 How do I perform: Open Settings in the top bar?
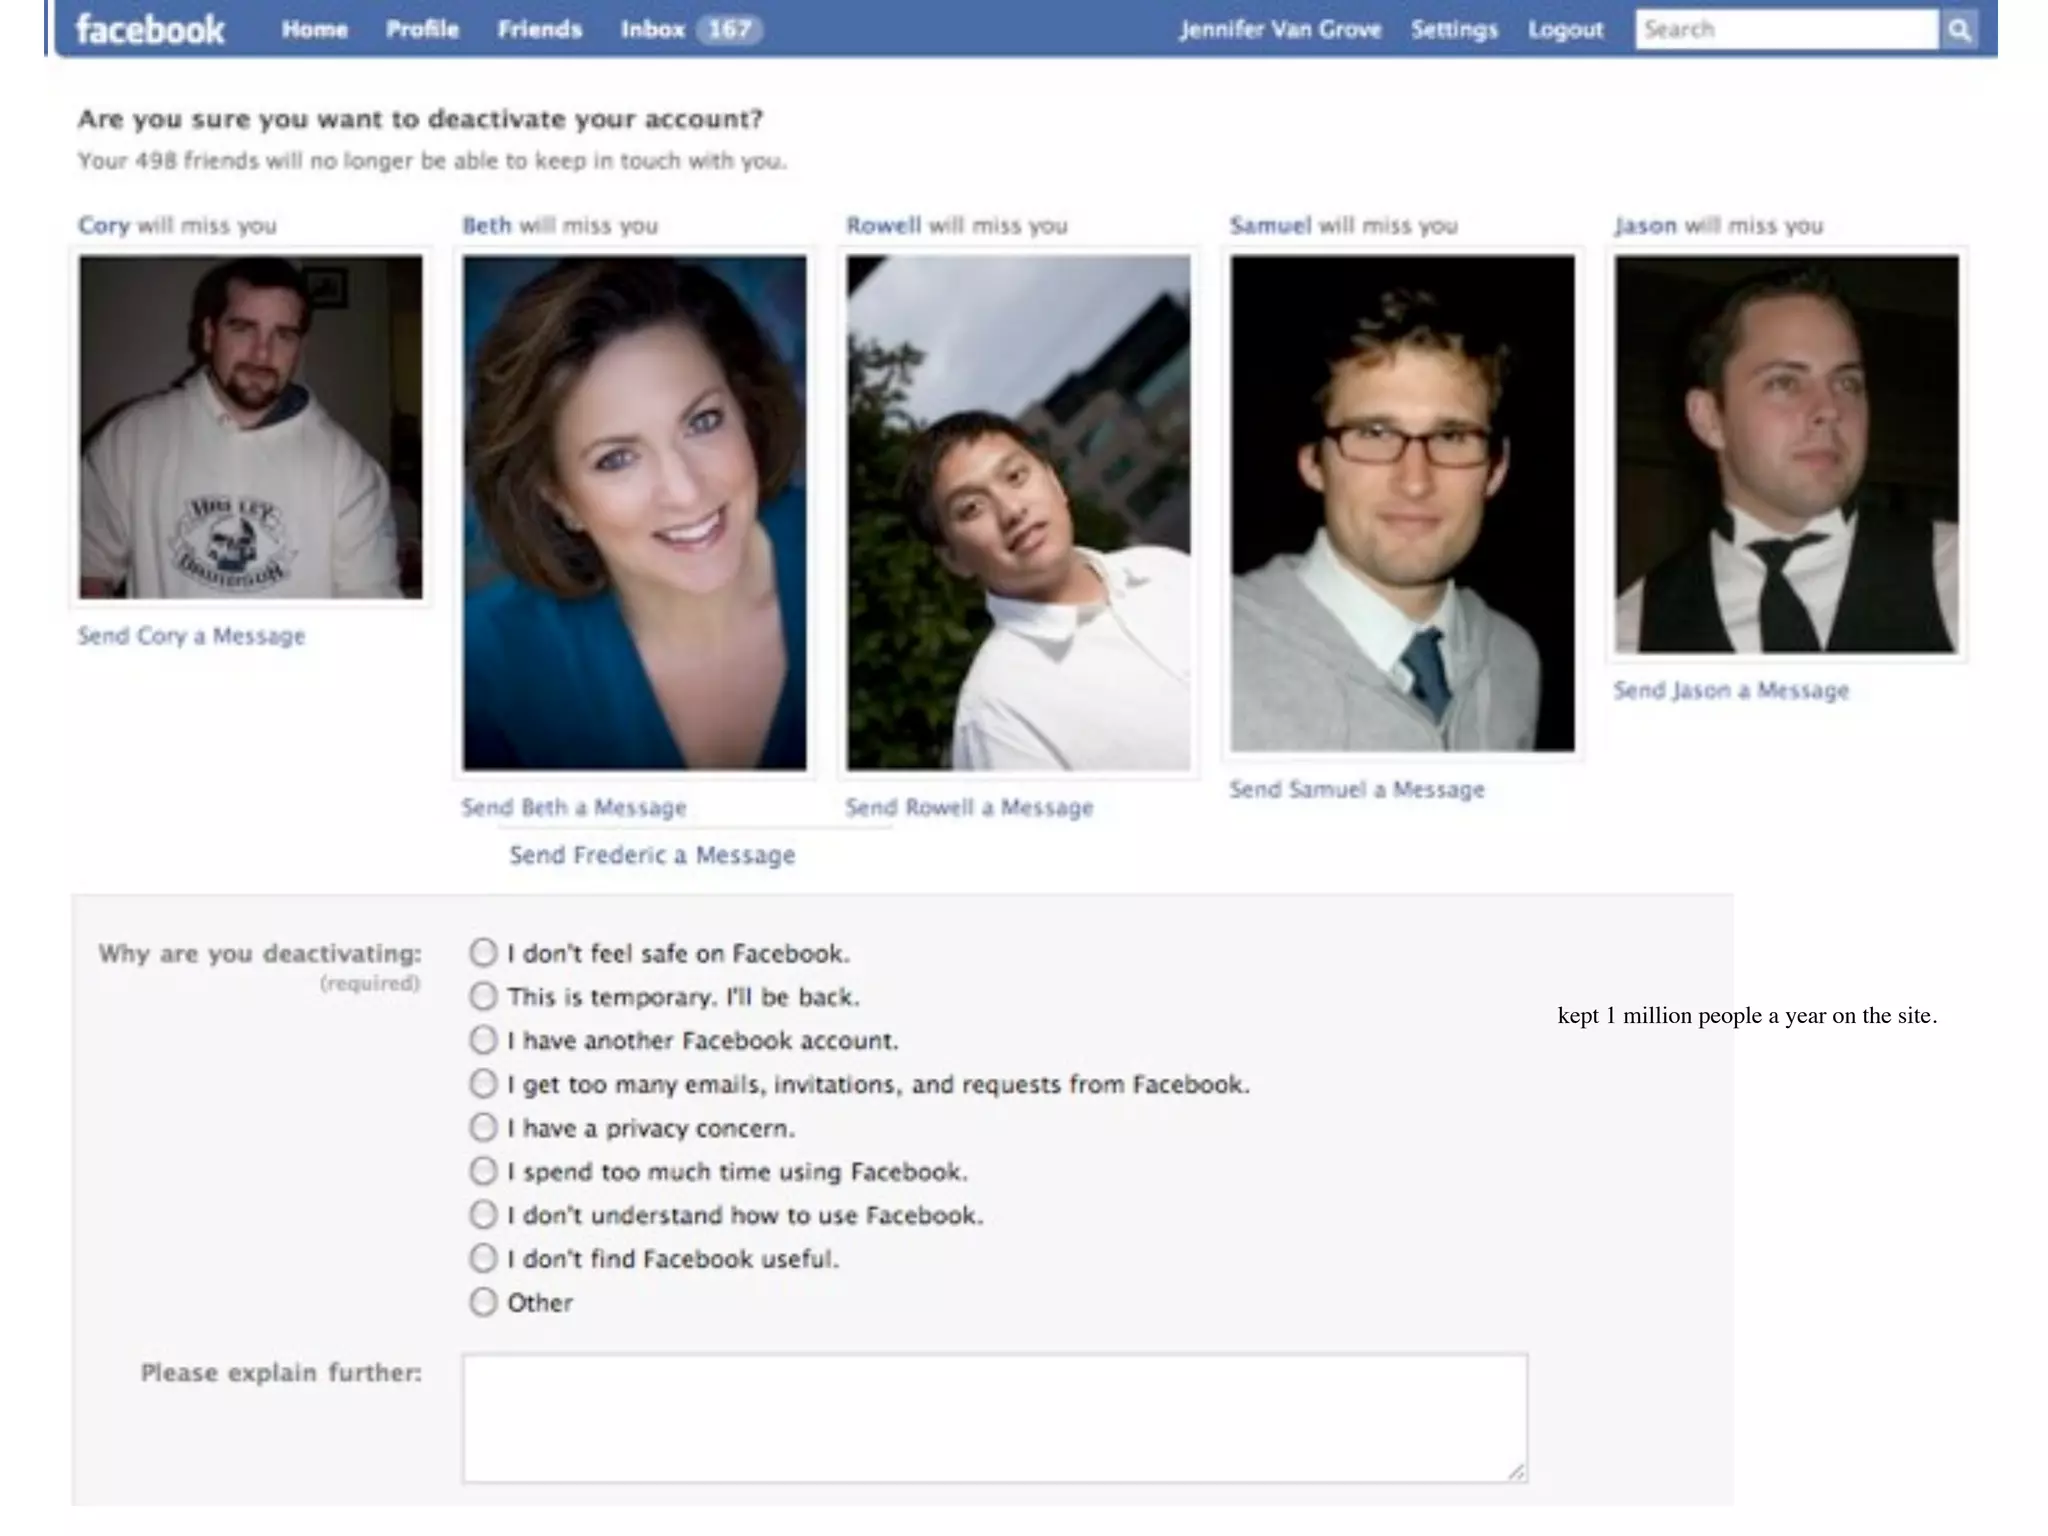[x=1454, y=30]
